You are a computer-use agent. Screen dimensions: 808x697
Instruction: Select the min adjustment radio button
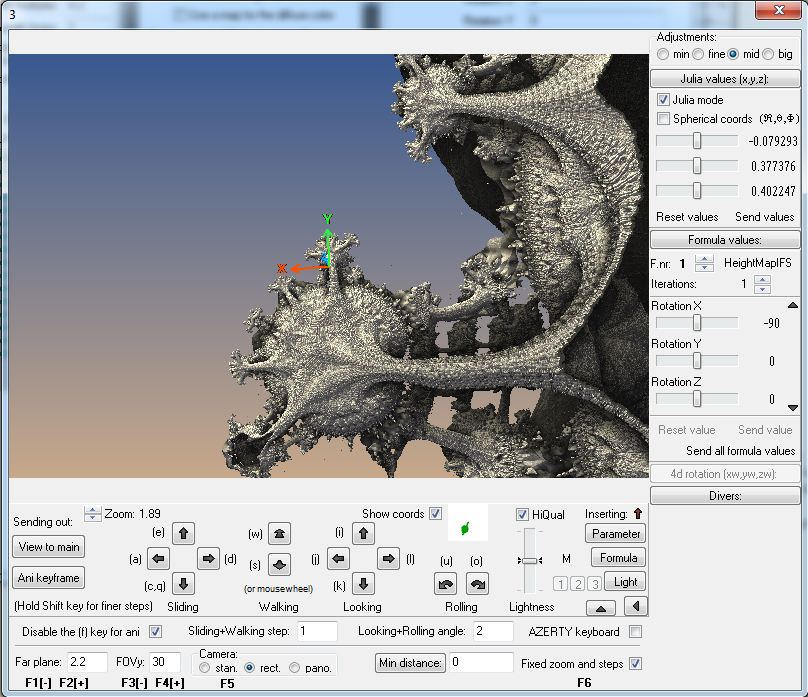click(663, 54)
